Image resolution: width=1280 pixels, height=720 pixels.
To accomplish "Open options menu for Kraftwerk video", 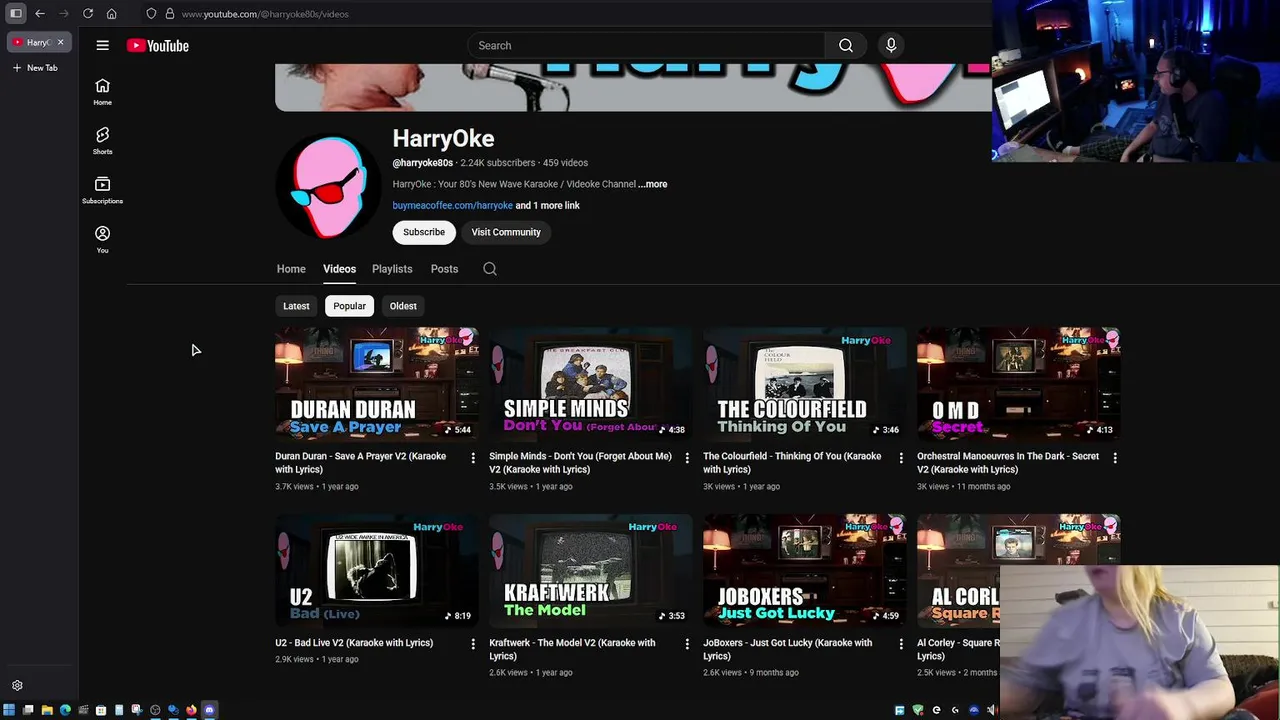I will (687, 645).
